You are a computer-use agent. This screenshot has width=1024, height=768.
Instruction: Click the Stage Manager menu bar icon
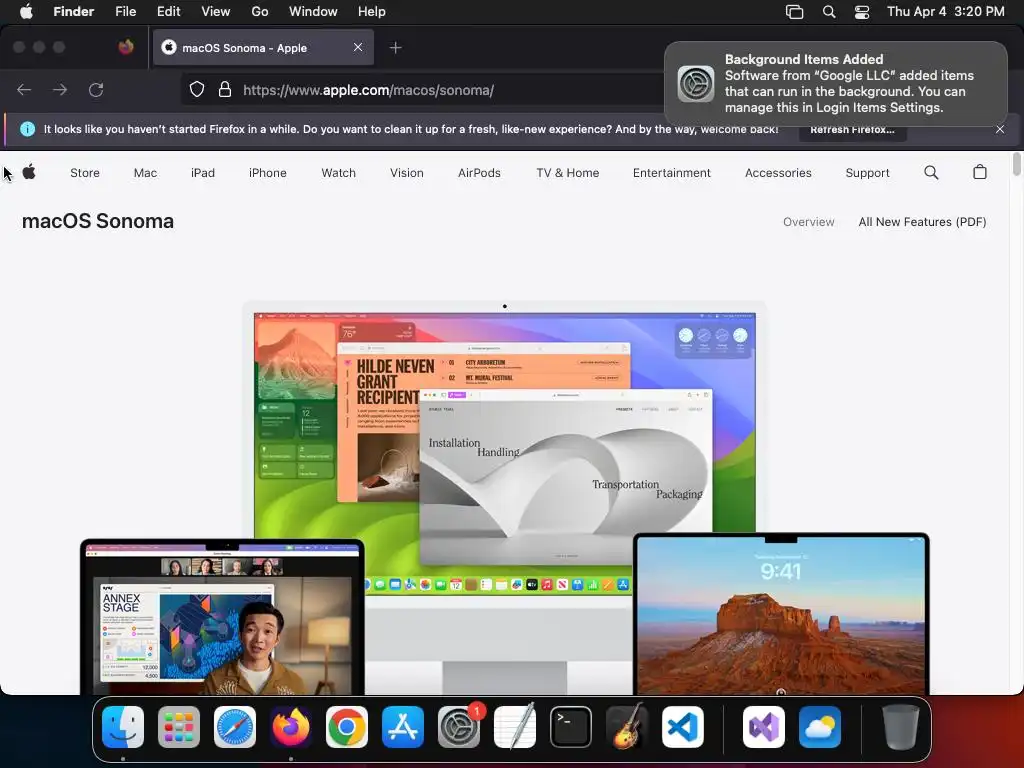pos(794,12)
